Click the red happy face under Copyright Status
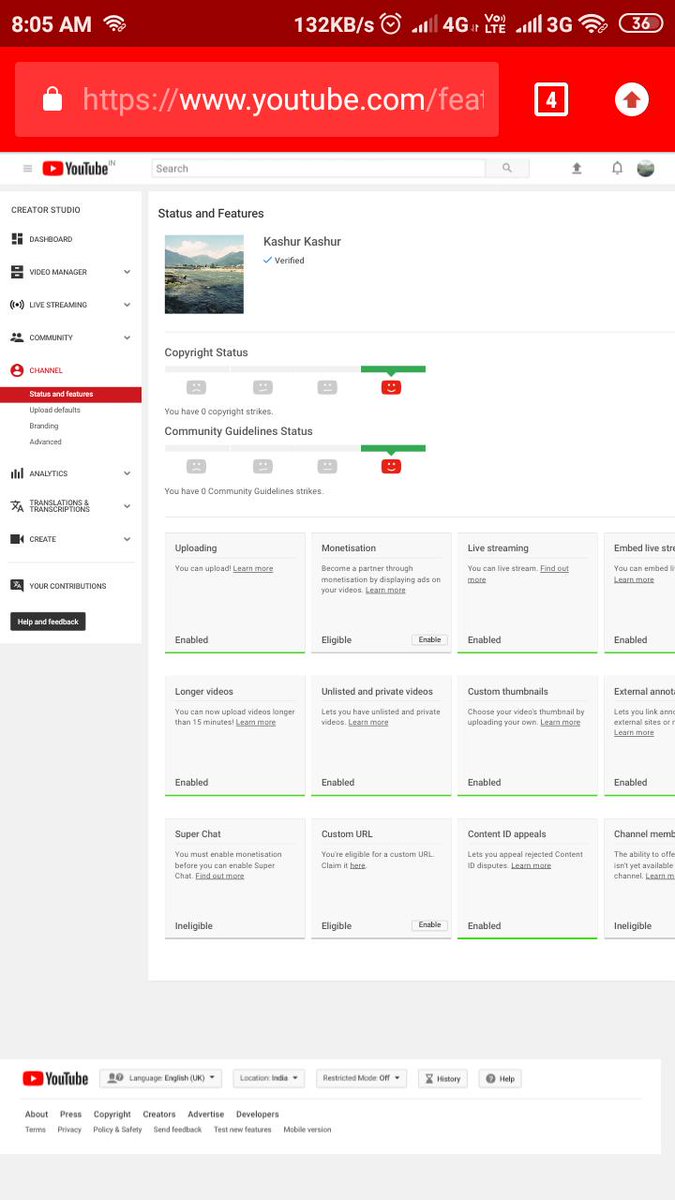Image resolution: width=675 pixels, height=1200 pixels. click(x=391, y=387)
